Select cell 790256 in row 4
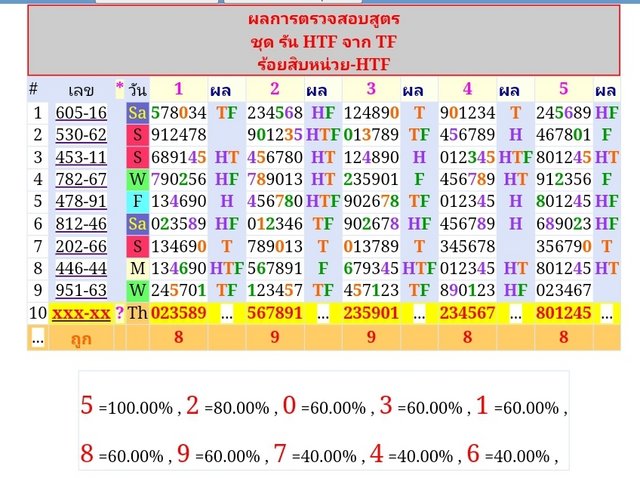The height and width of the screenshot is (478, 640). click(x=178, y=180)
